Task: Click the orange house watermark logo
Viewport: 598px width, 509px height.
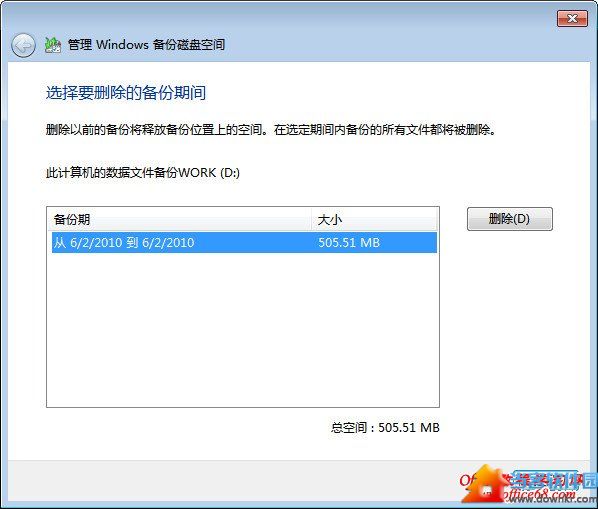Action: [485, 484]
